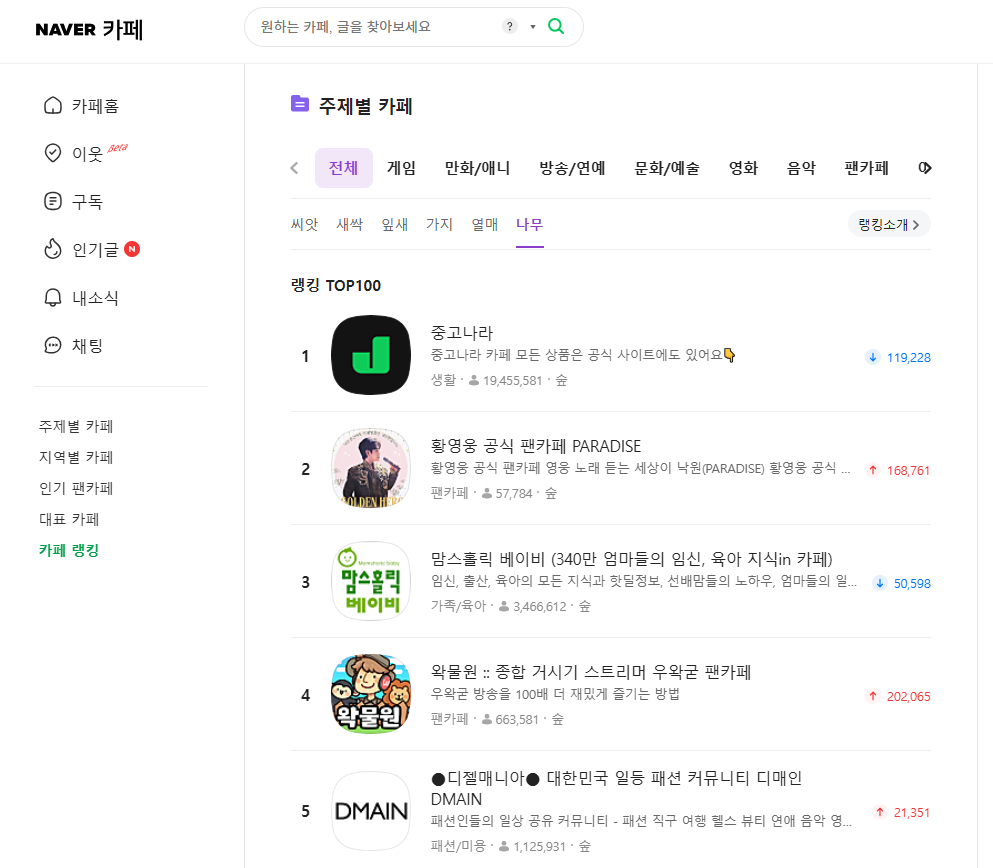Viewport: 993px width, 868px height.
Task: Open 구독 subscriptions icon
Action: tap(53, 201)
